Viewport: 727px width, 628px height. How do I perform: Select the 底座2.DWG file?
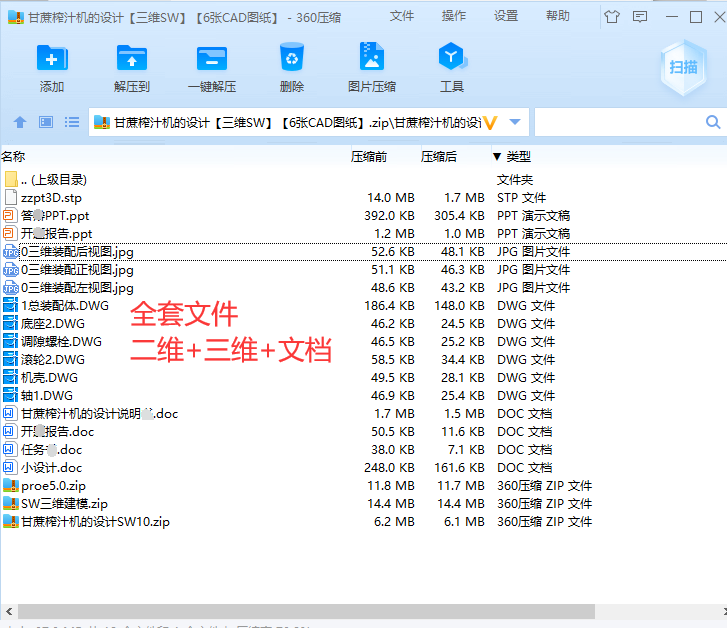pyautogui.click(x=53, y=324)
